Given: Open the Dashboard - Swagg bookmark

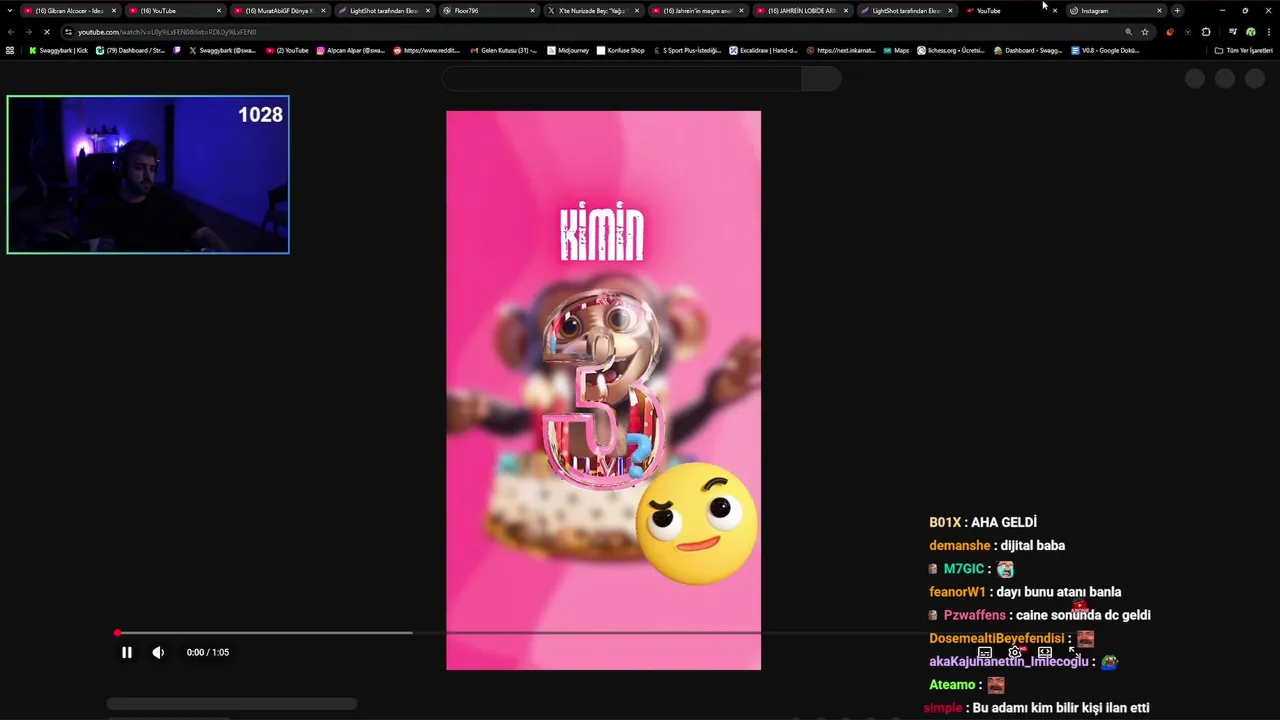Looking at the screenshot, I should [x=1028, y=50].
